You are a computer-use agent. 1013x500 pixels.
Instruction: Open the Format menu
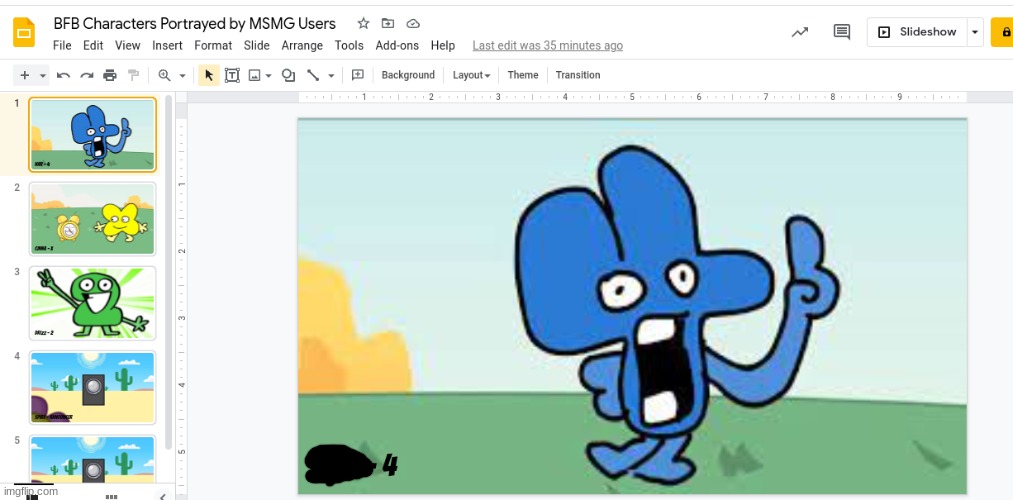[x=213, y=45]
